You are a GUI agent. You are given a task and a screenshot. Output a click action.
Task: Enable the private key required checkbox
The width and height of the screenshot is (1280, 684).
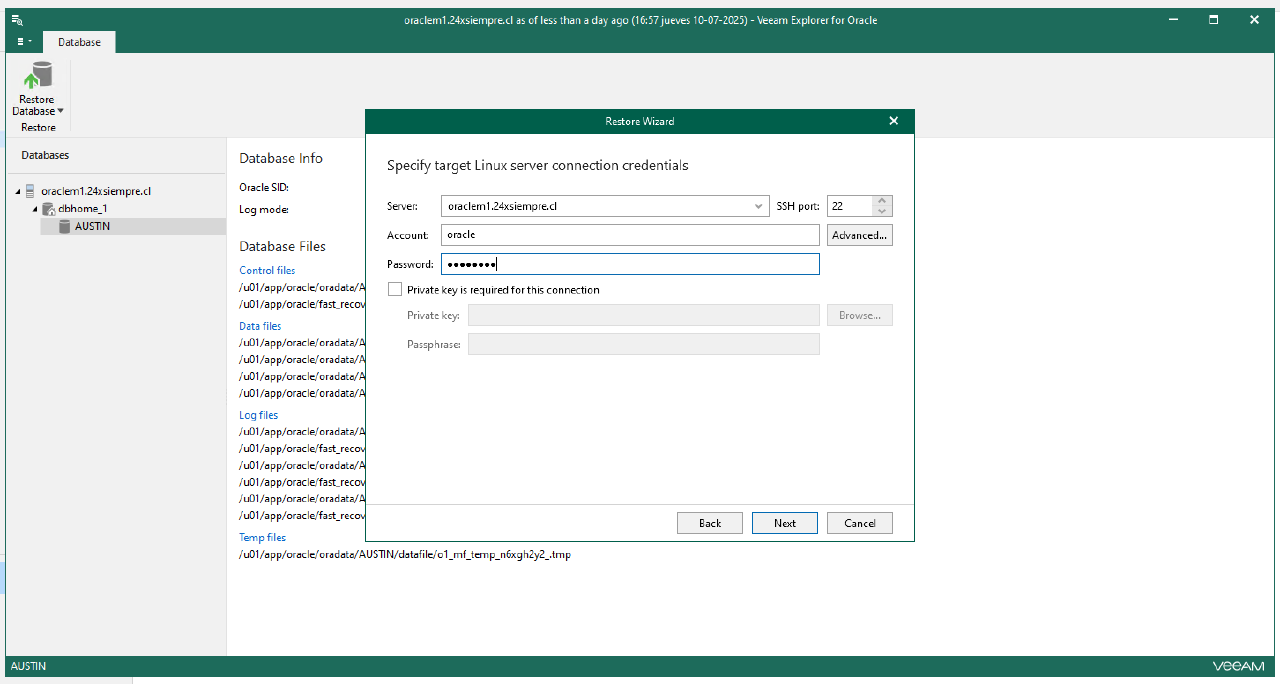(x=394, y=290)
